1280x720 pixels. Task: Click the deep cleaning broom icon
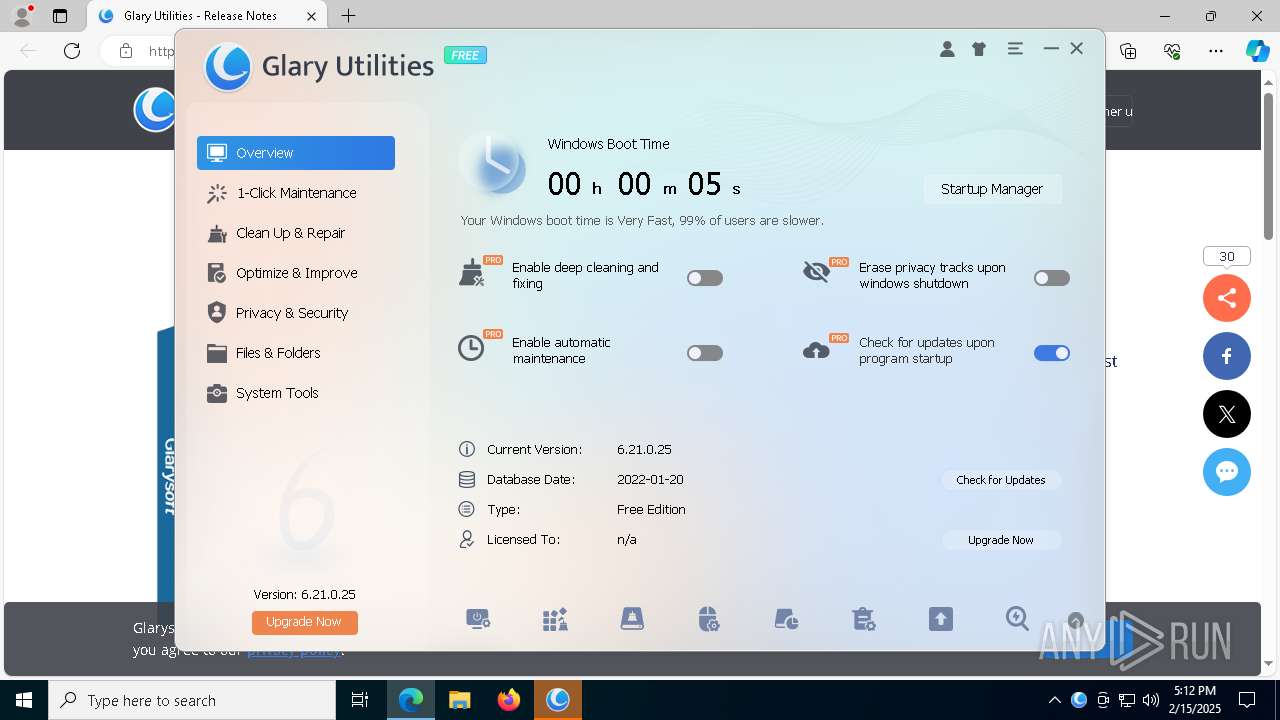(x=471, y=273)
